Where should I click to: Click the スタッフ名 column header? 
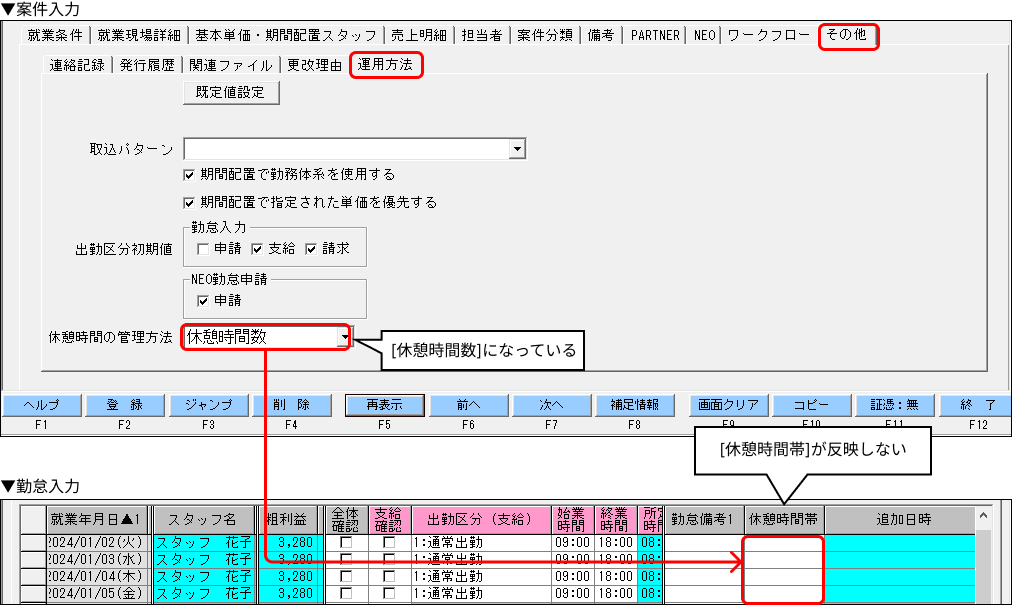click(203, 519)
